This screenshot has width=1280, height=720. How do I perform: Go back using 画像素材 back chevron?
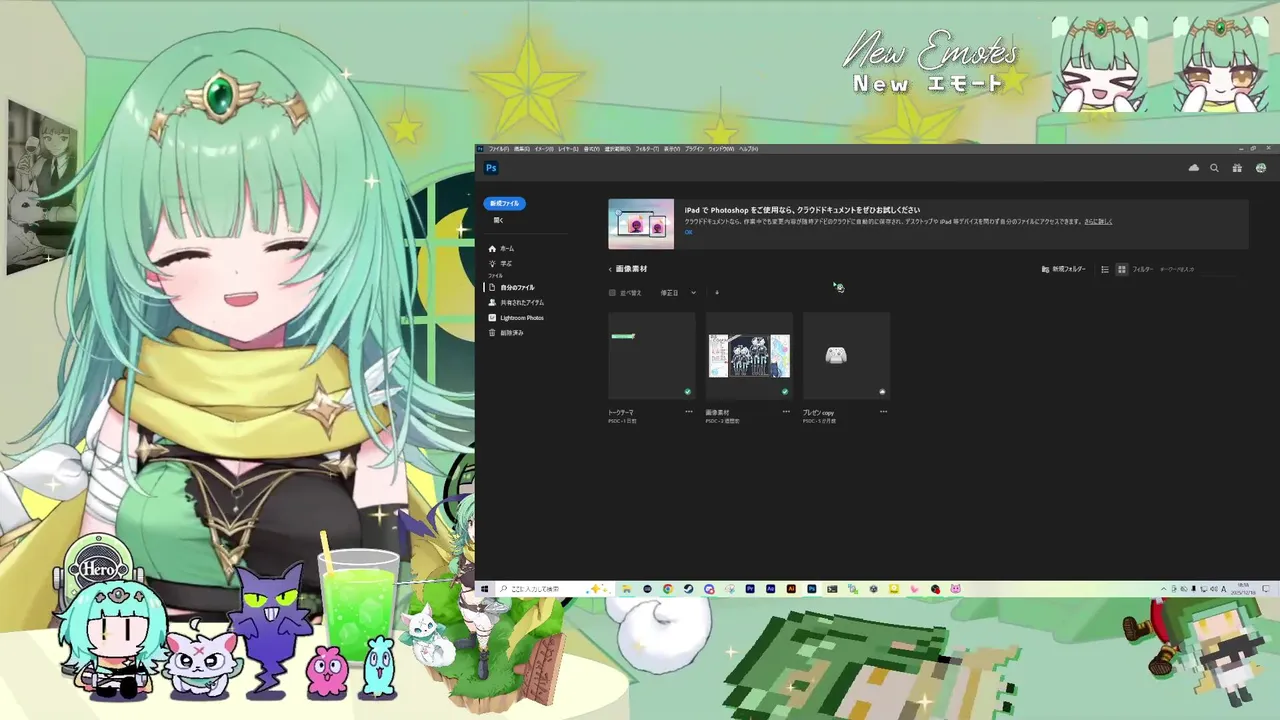coord(610,269)
